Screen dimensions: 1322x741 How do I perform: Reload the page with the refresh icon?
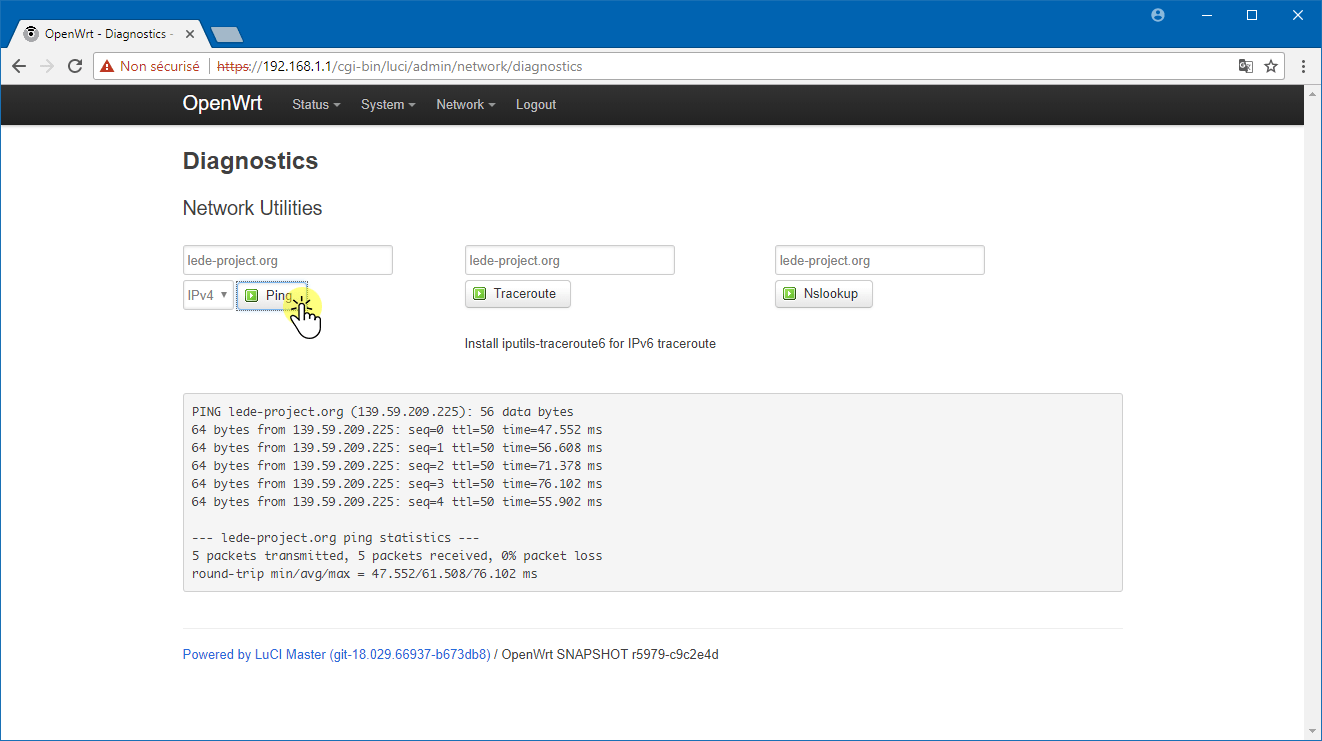pyautogui.click(x=74, y=66)
